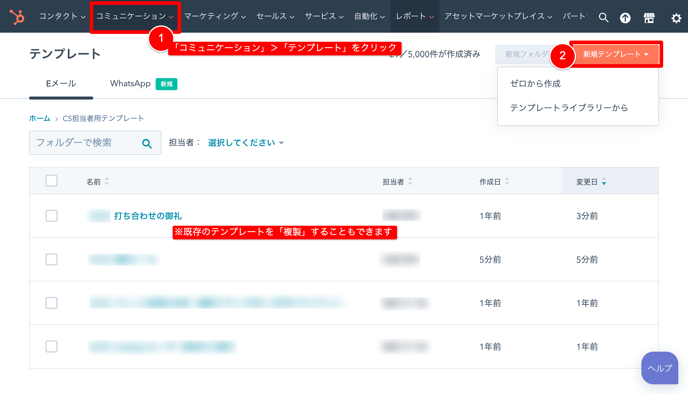Click the folder search magnifier icon

point(147,143)
